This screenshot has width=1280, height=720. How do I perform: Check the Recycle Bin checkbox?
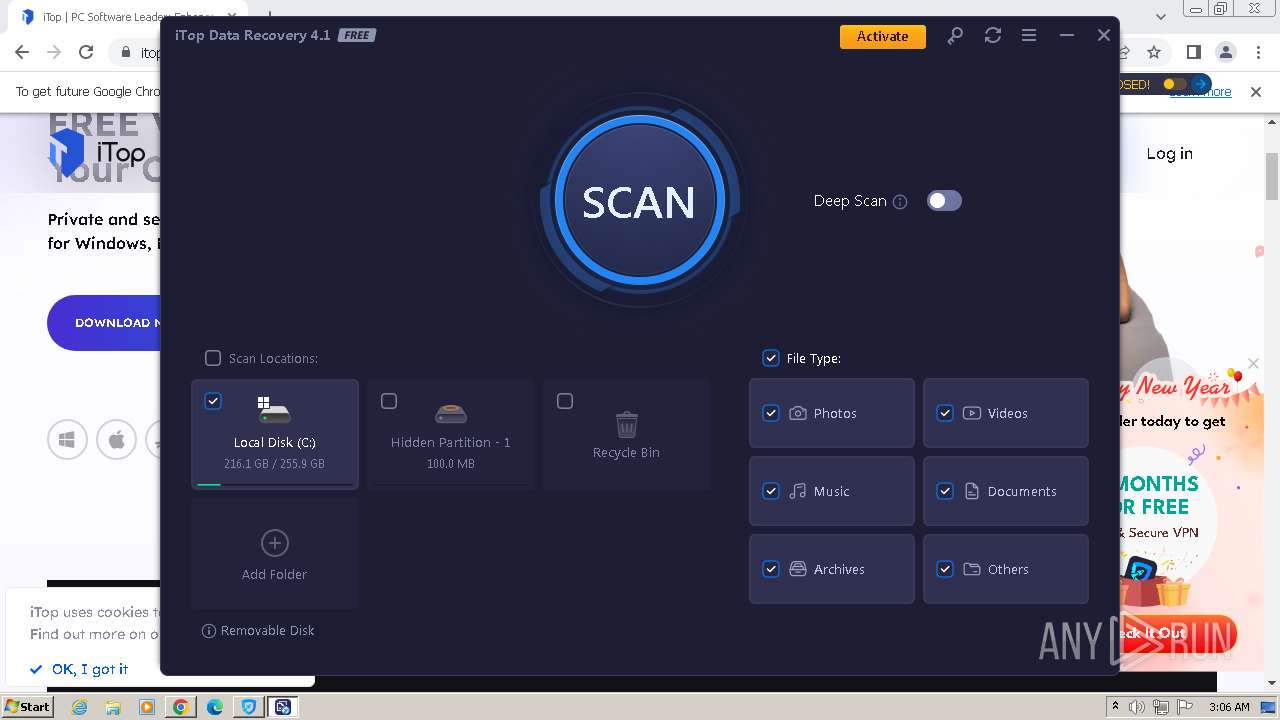click(x=565, y=401)
